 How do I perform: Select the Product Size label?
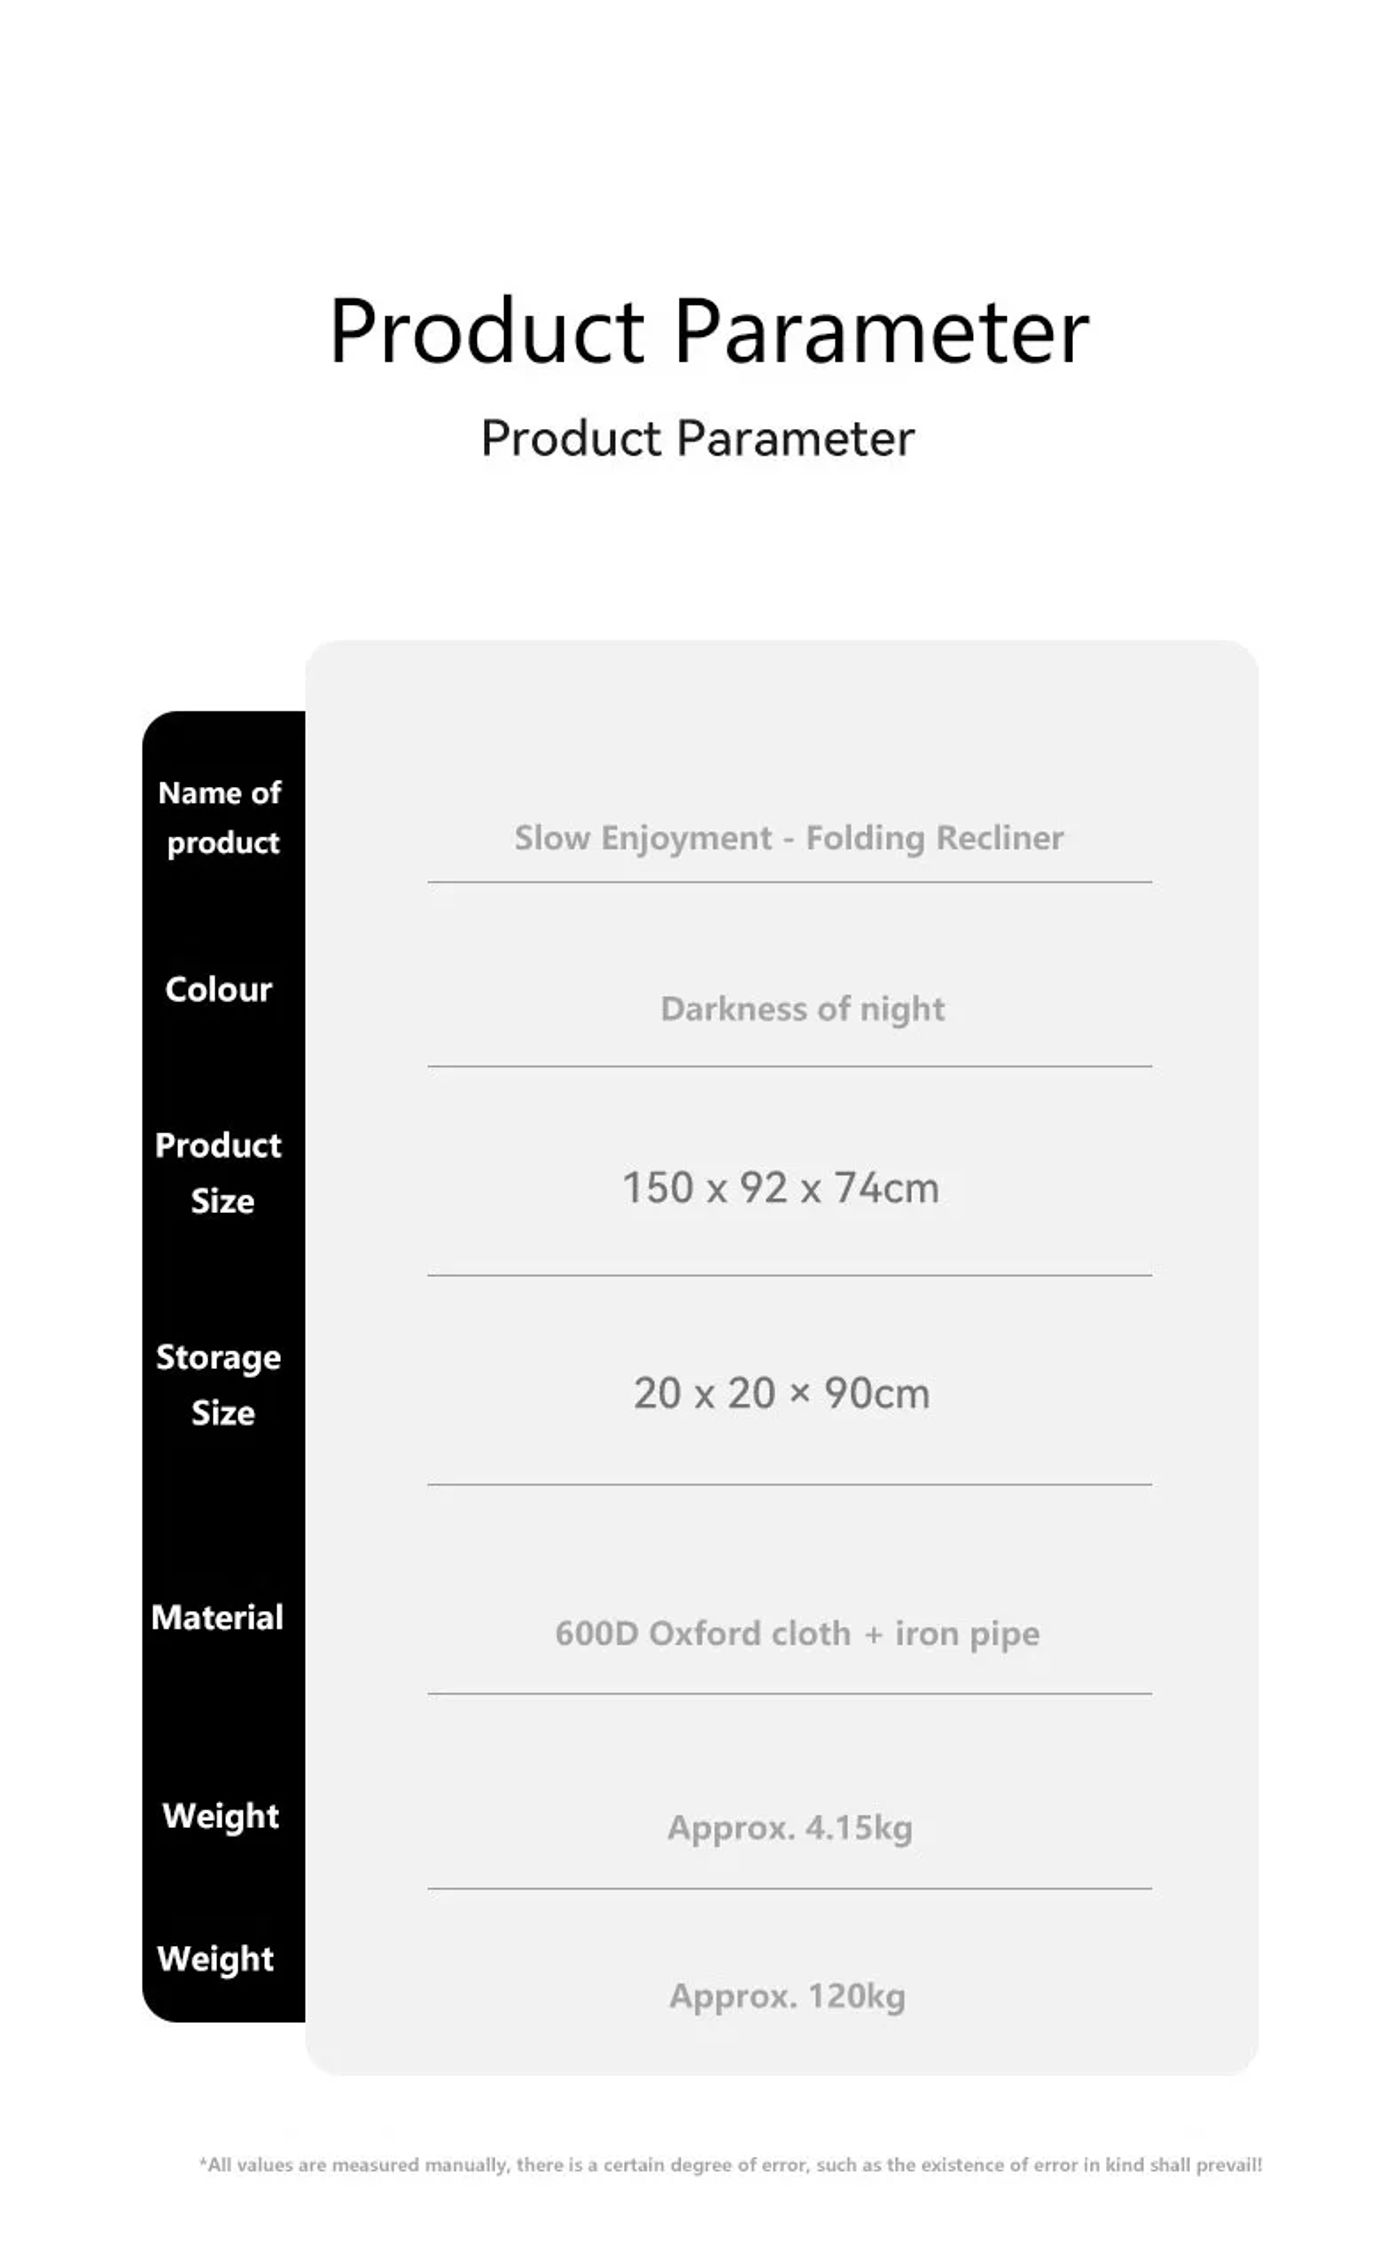(219, 1172)
